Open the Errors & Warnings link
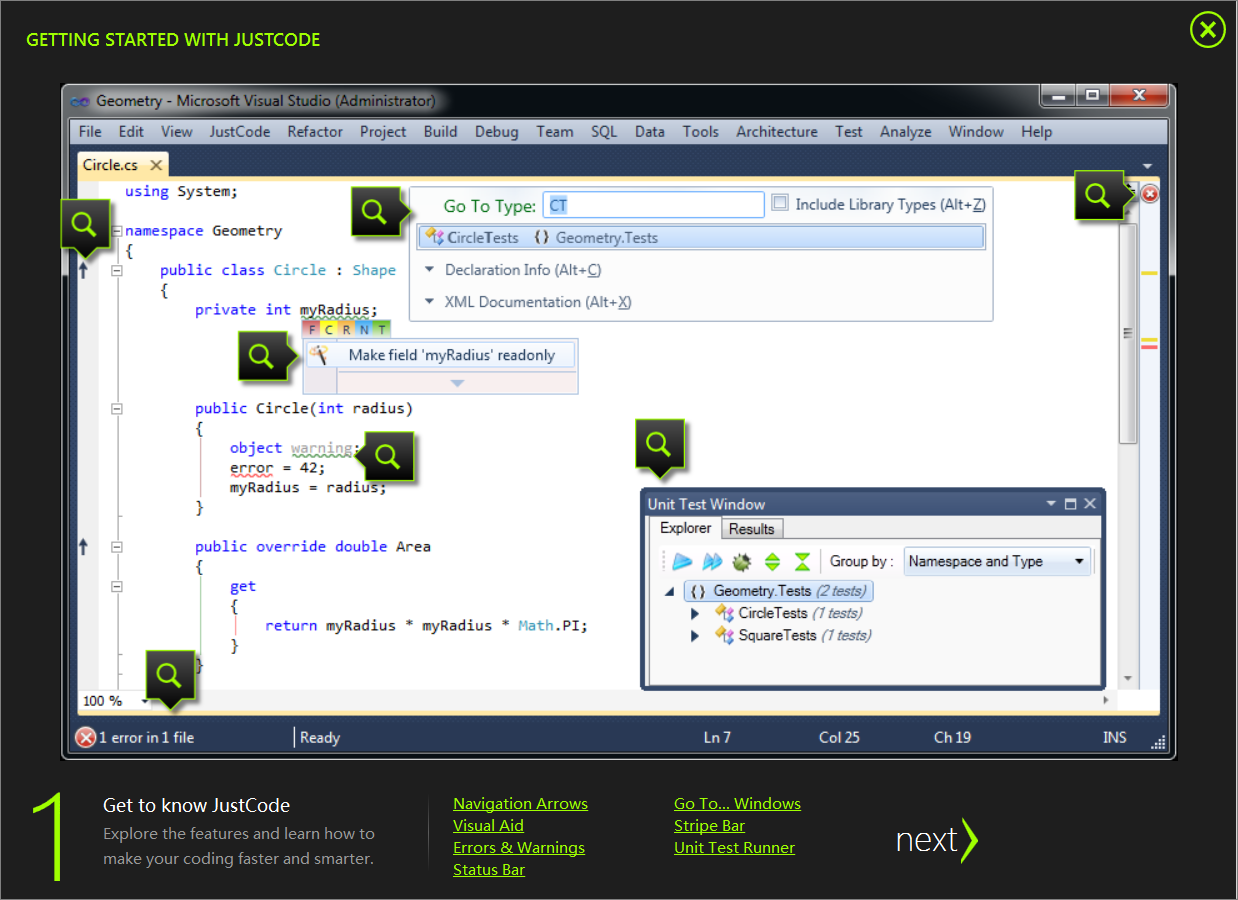Viewport: 1238px width, 900px height. click(x=519, y=848)
